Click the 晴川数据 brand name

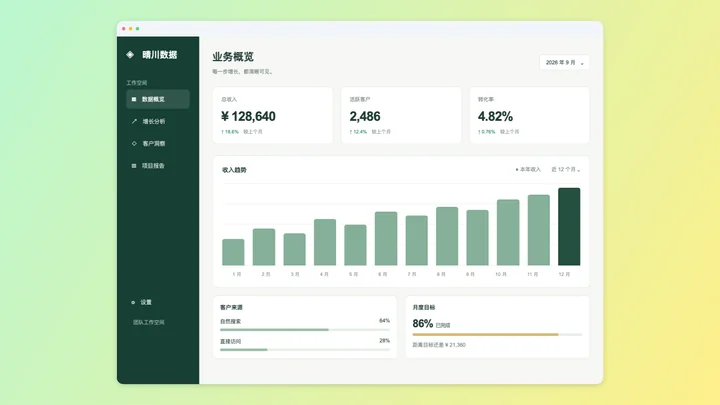tap(160, 55)
